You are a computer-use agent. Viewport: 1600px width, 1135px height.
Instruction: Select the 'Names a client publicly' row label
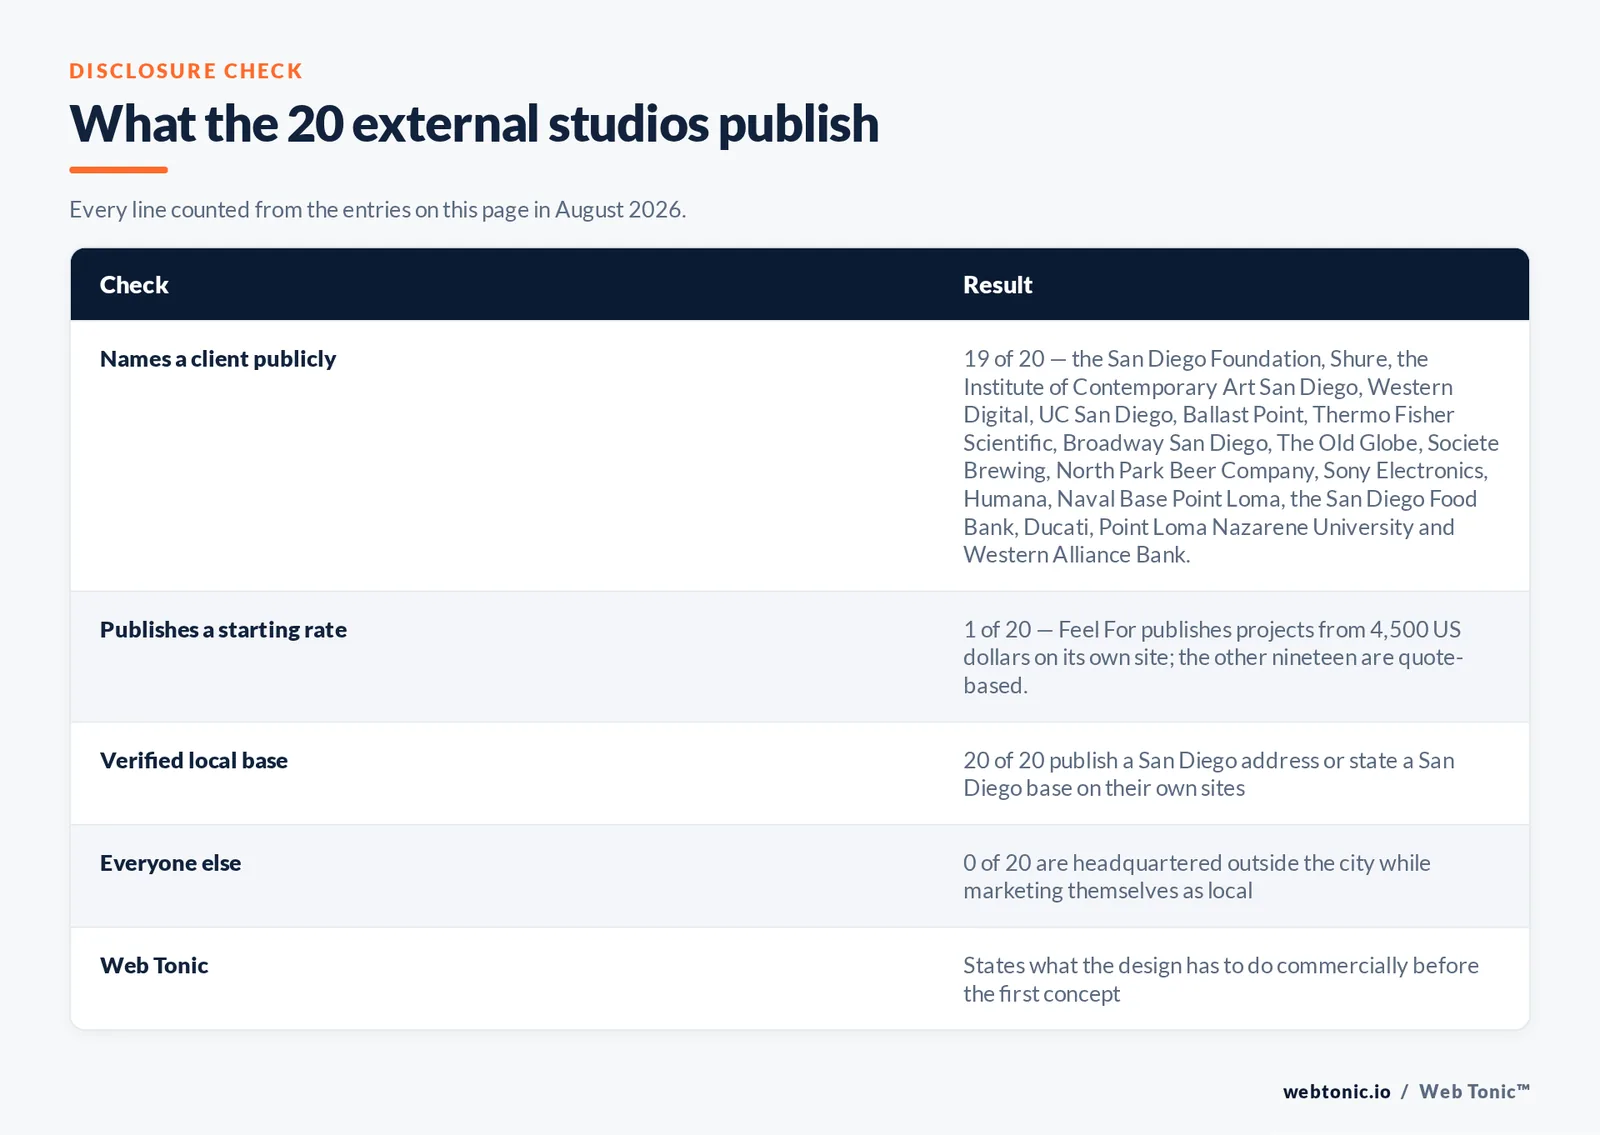click(x=218, y=359)
